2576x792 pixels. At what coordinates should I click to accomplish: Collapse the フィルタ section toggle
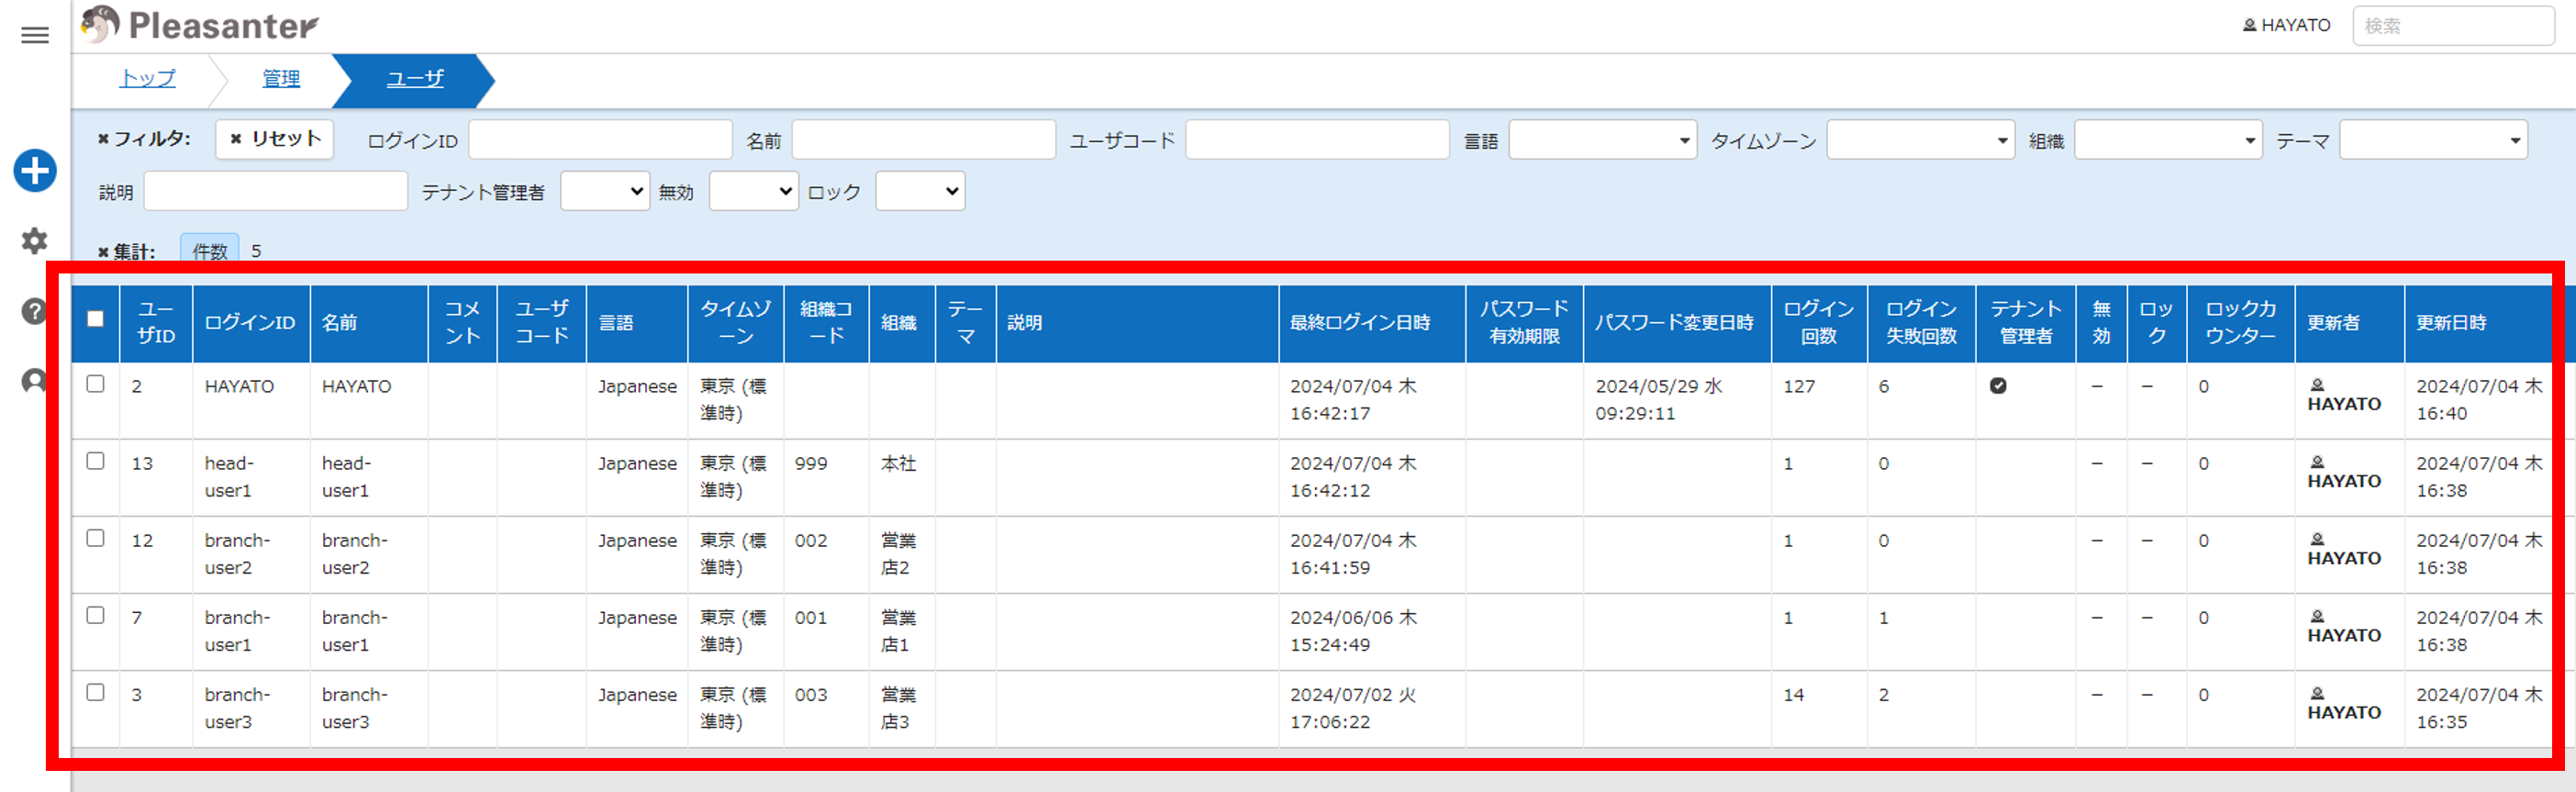pos(144,139)
